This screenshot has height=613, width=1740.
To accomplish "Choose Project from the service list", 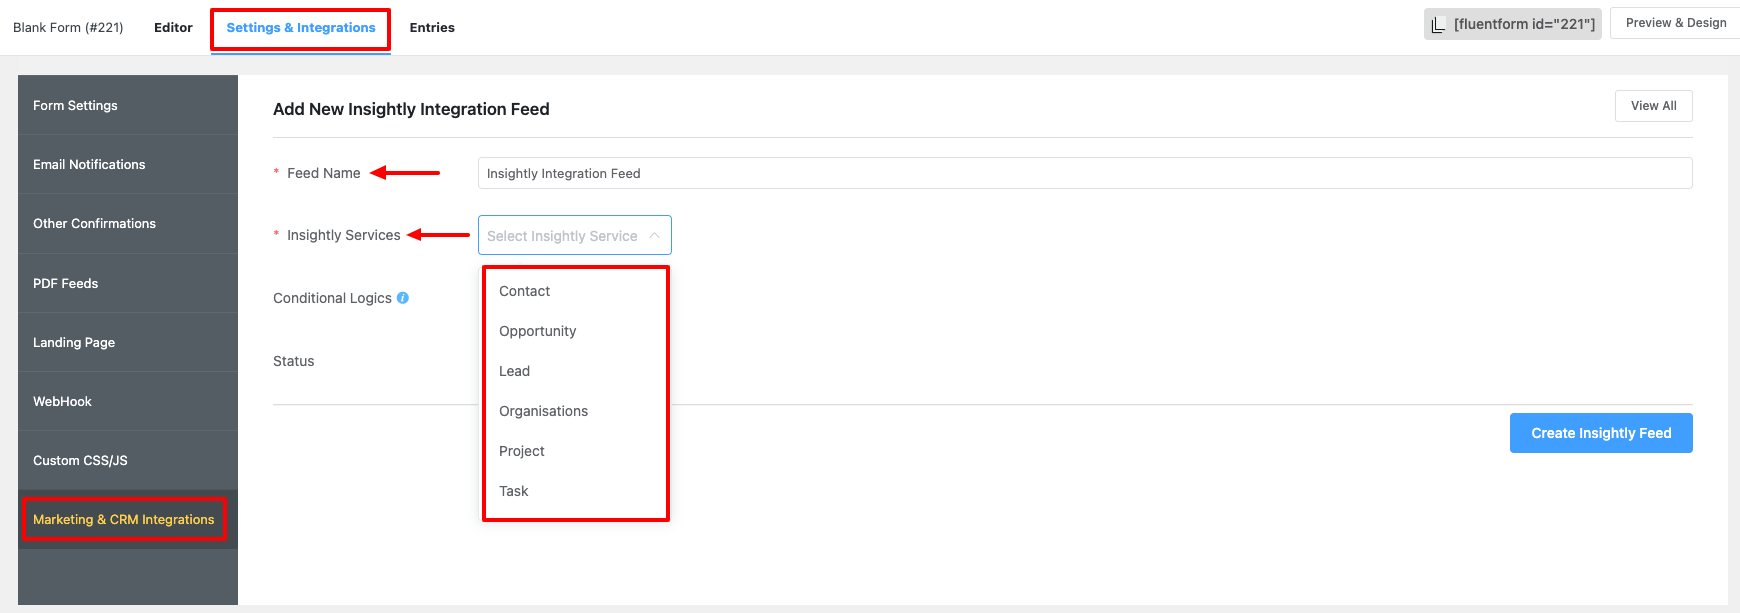I will coord(575,451).
